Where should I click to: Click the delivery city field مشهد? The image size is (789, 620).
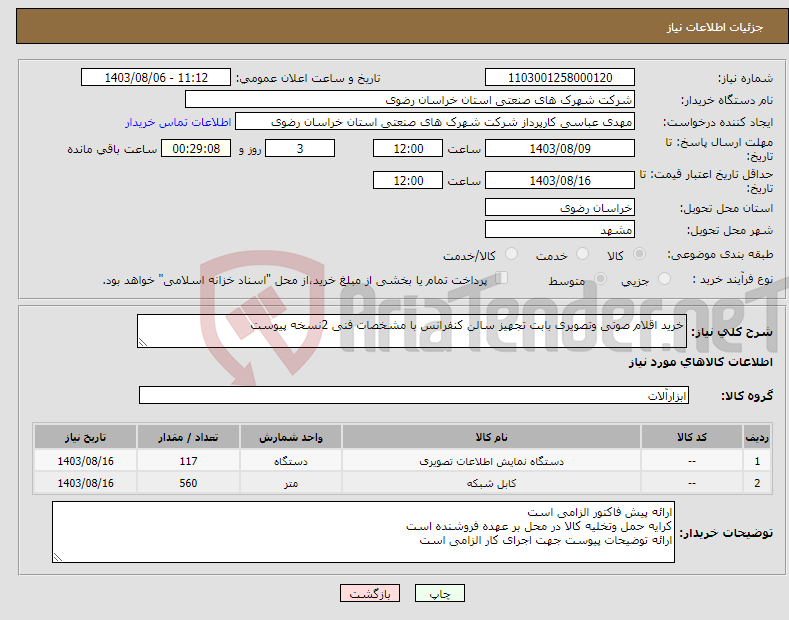point(560,229)
